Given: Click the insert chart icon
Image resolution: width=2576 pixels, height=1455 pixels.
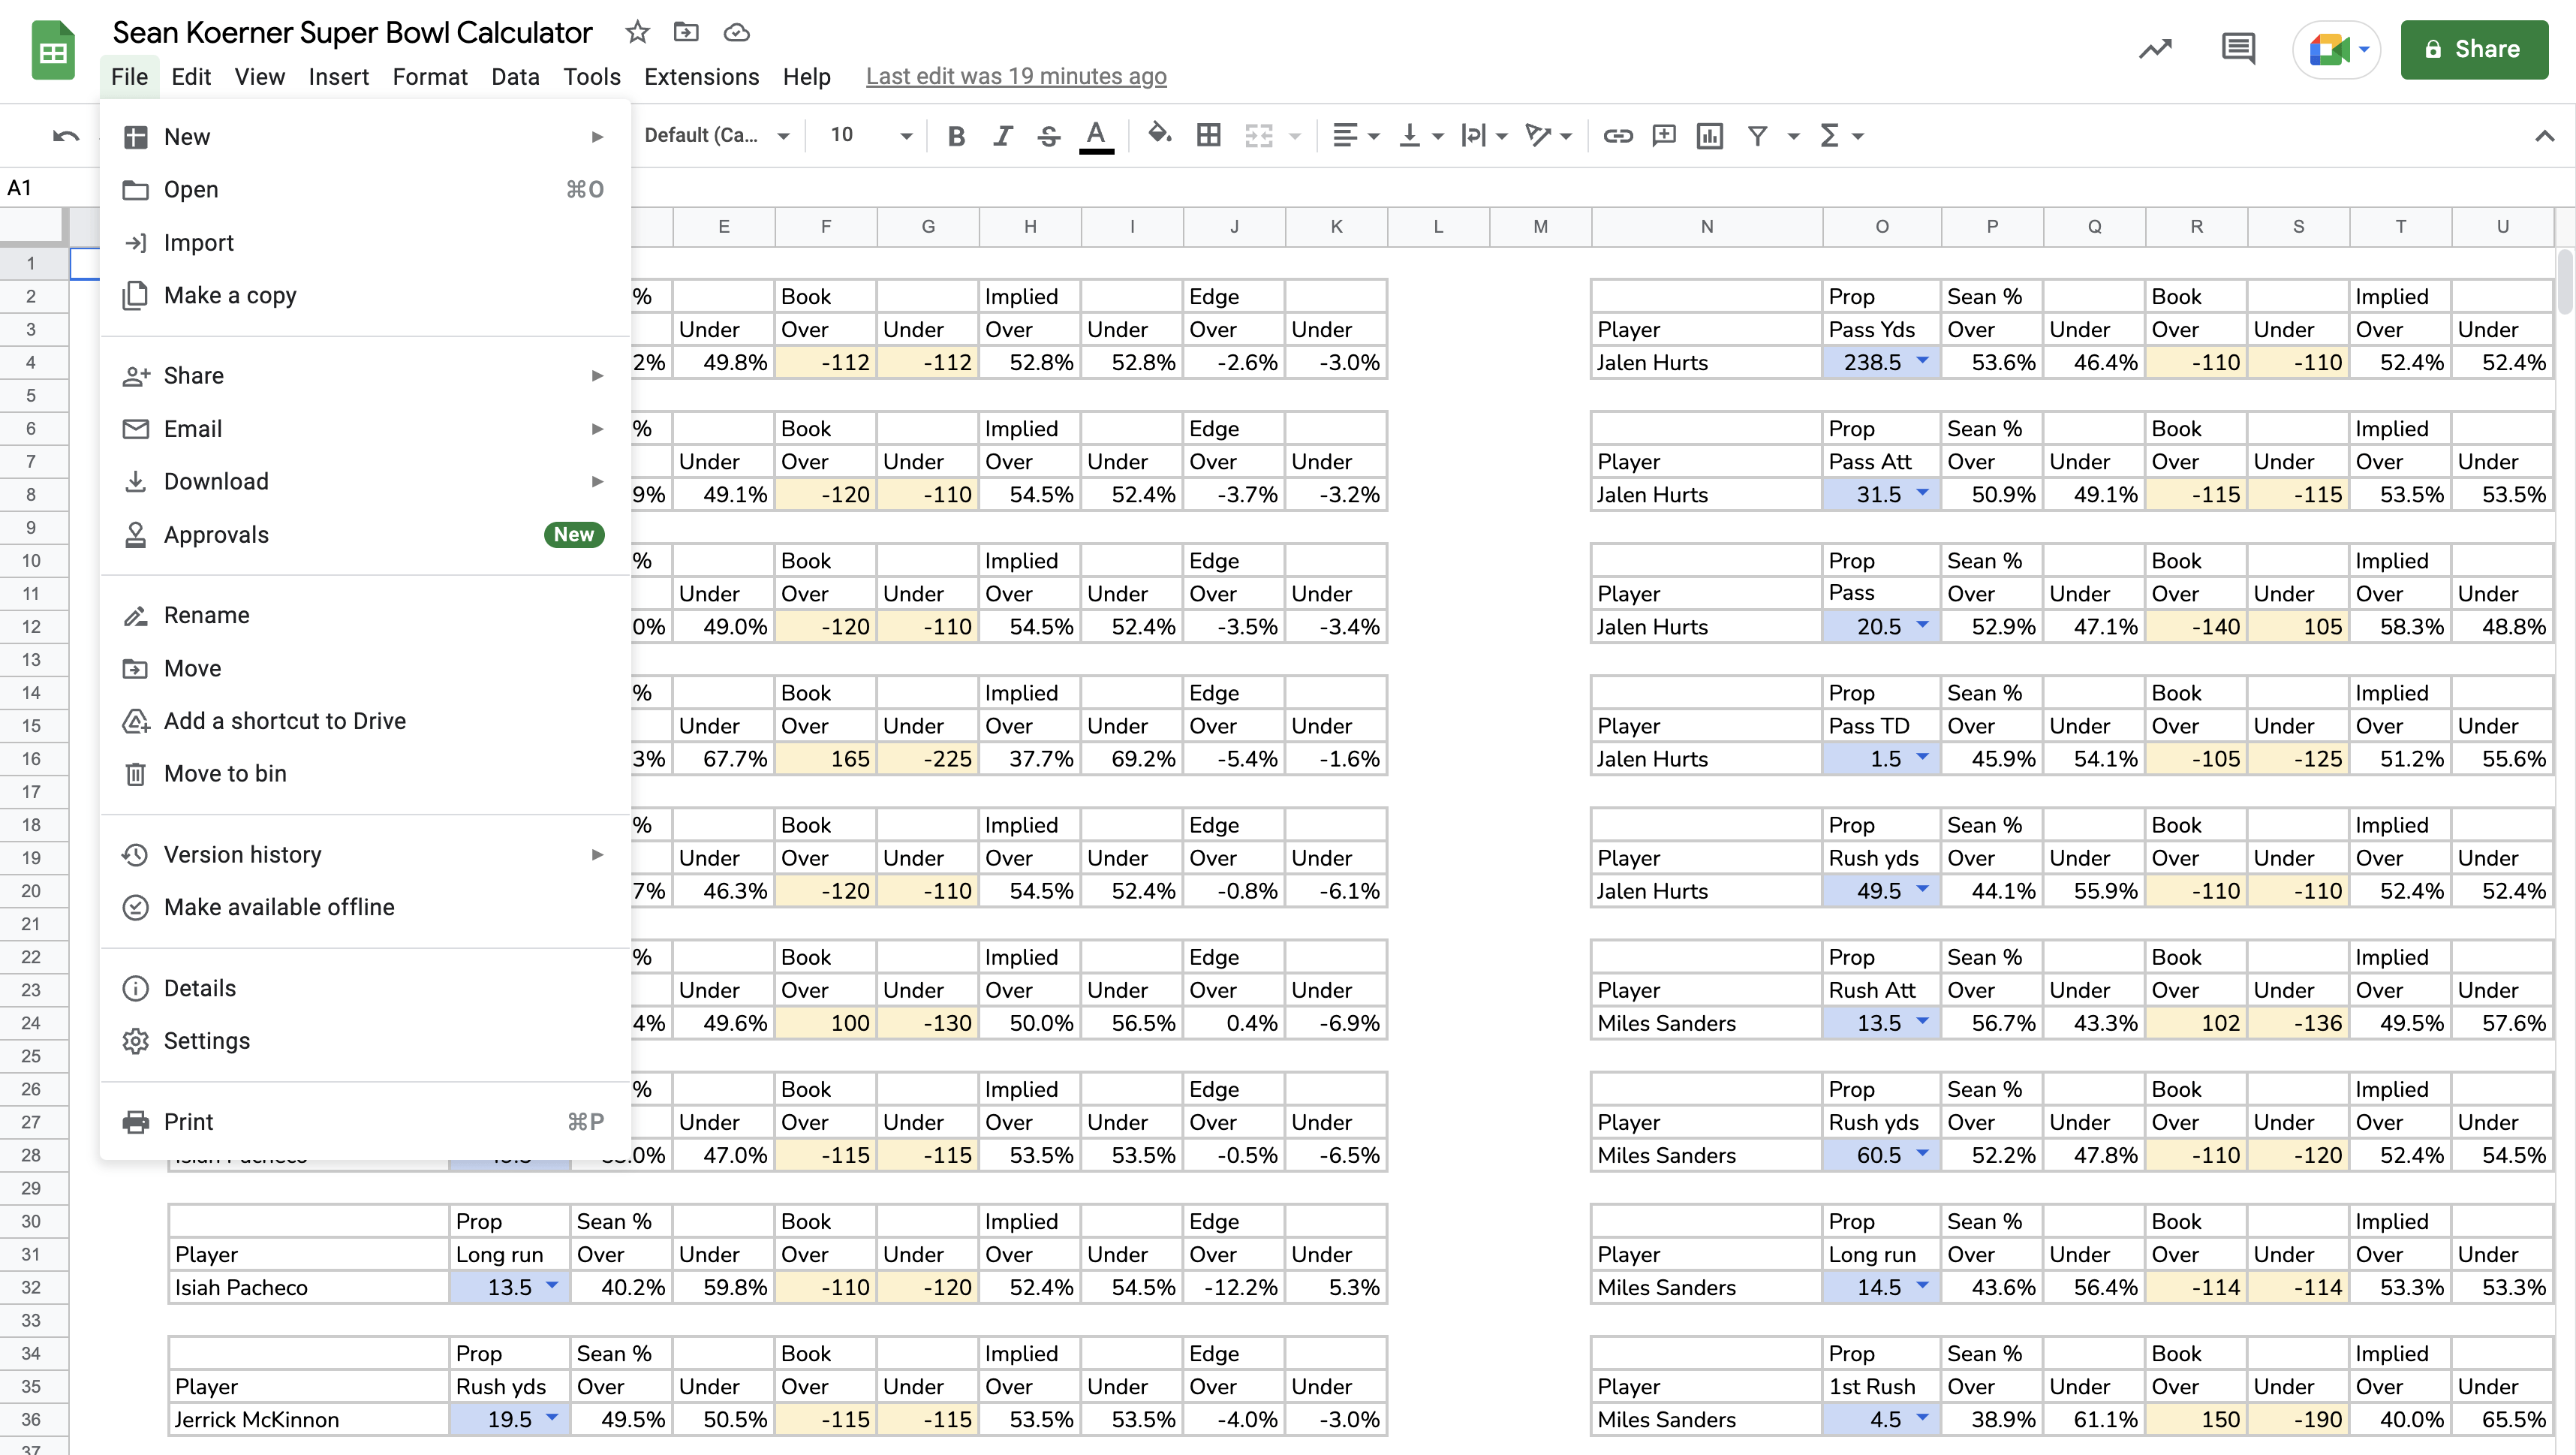Looking at the screenshot, I should point(1710,135).
